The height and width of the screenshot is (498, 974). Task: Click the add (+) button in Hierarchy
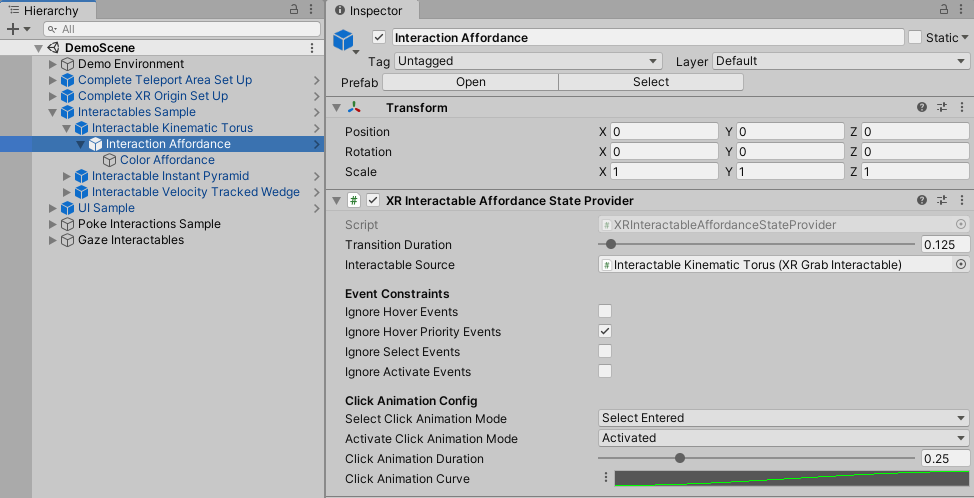click(x=13, y=29)
